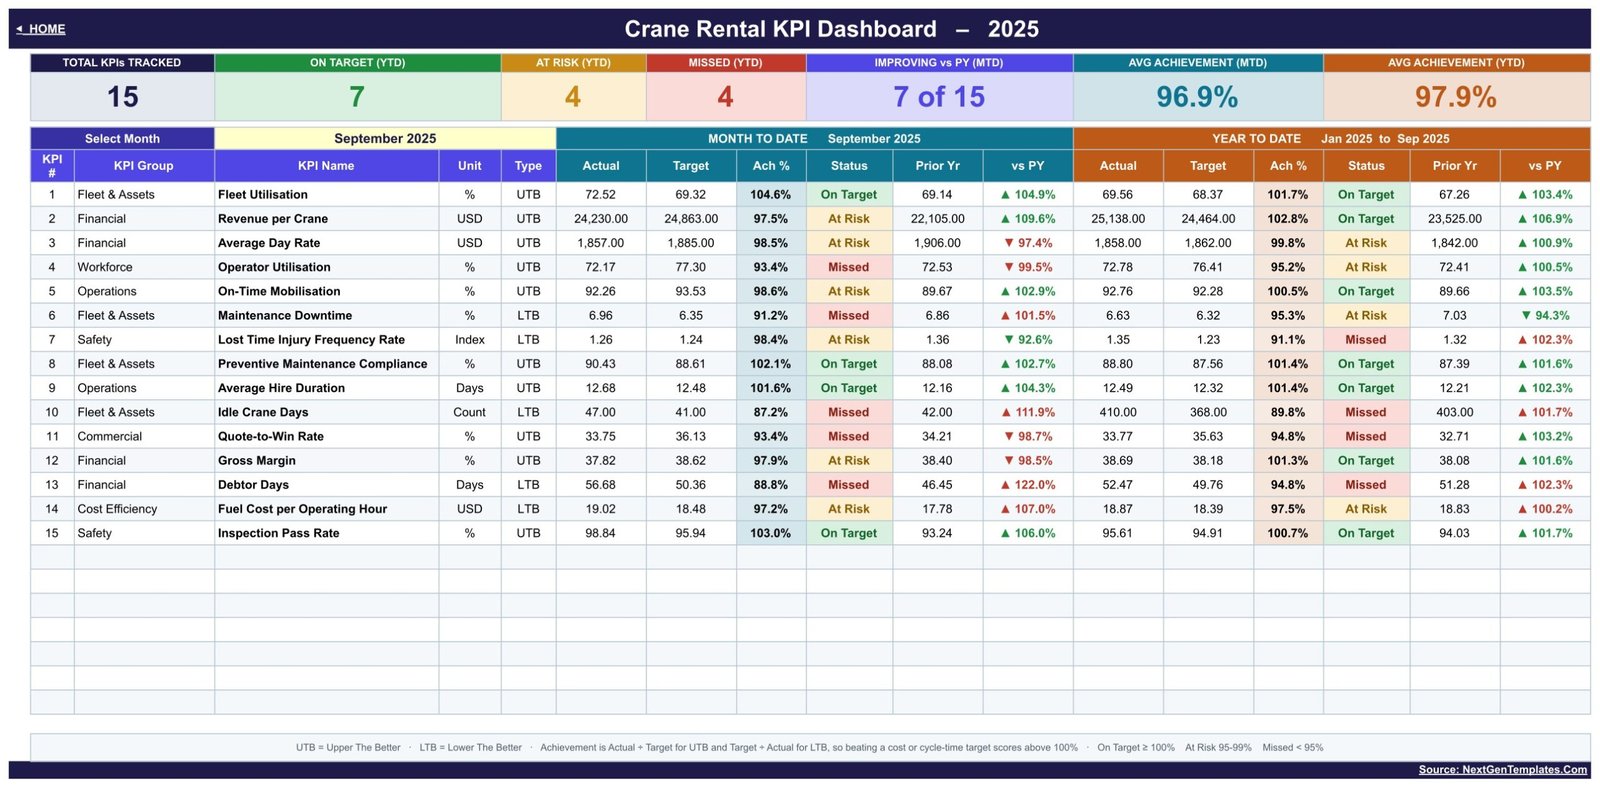Screen dimensions: 1600x788
Task: Click the Count unit cell
Action: pos(470,412)
